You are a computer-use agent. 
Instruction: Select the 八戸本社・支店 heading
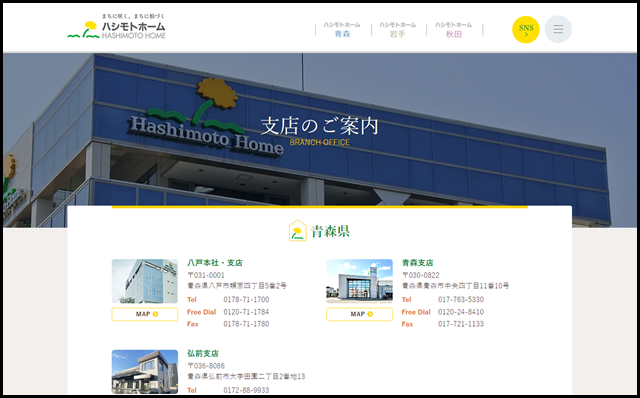(x=215, y=263)
